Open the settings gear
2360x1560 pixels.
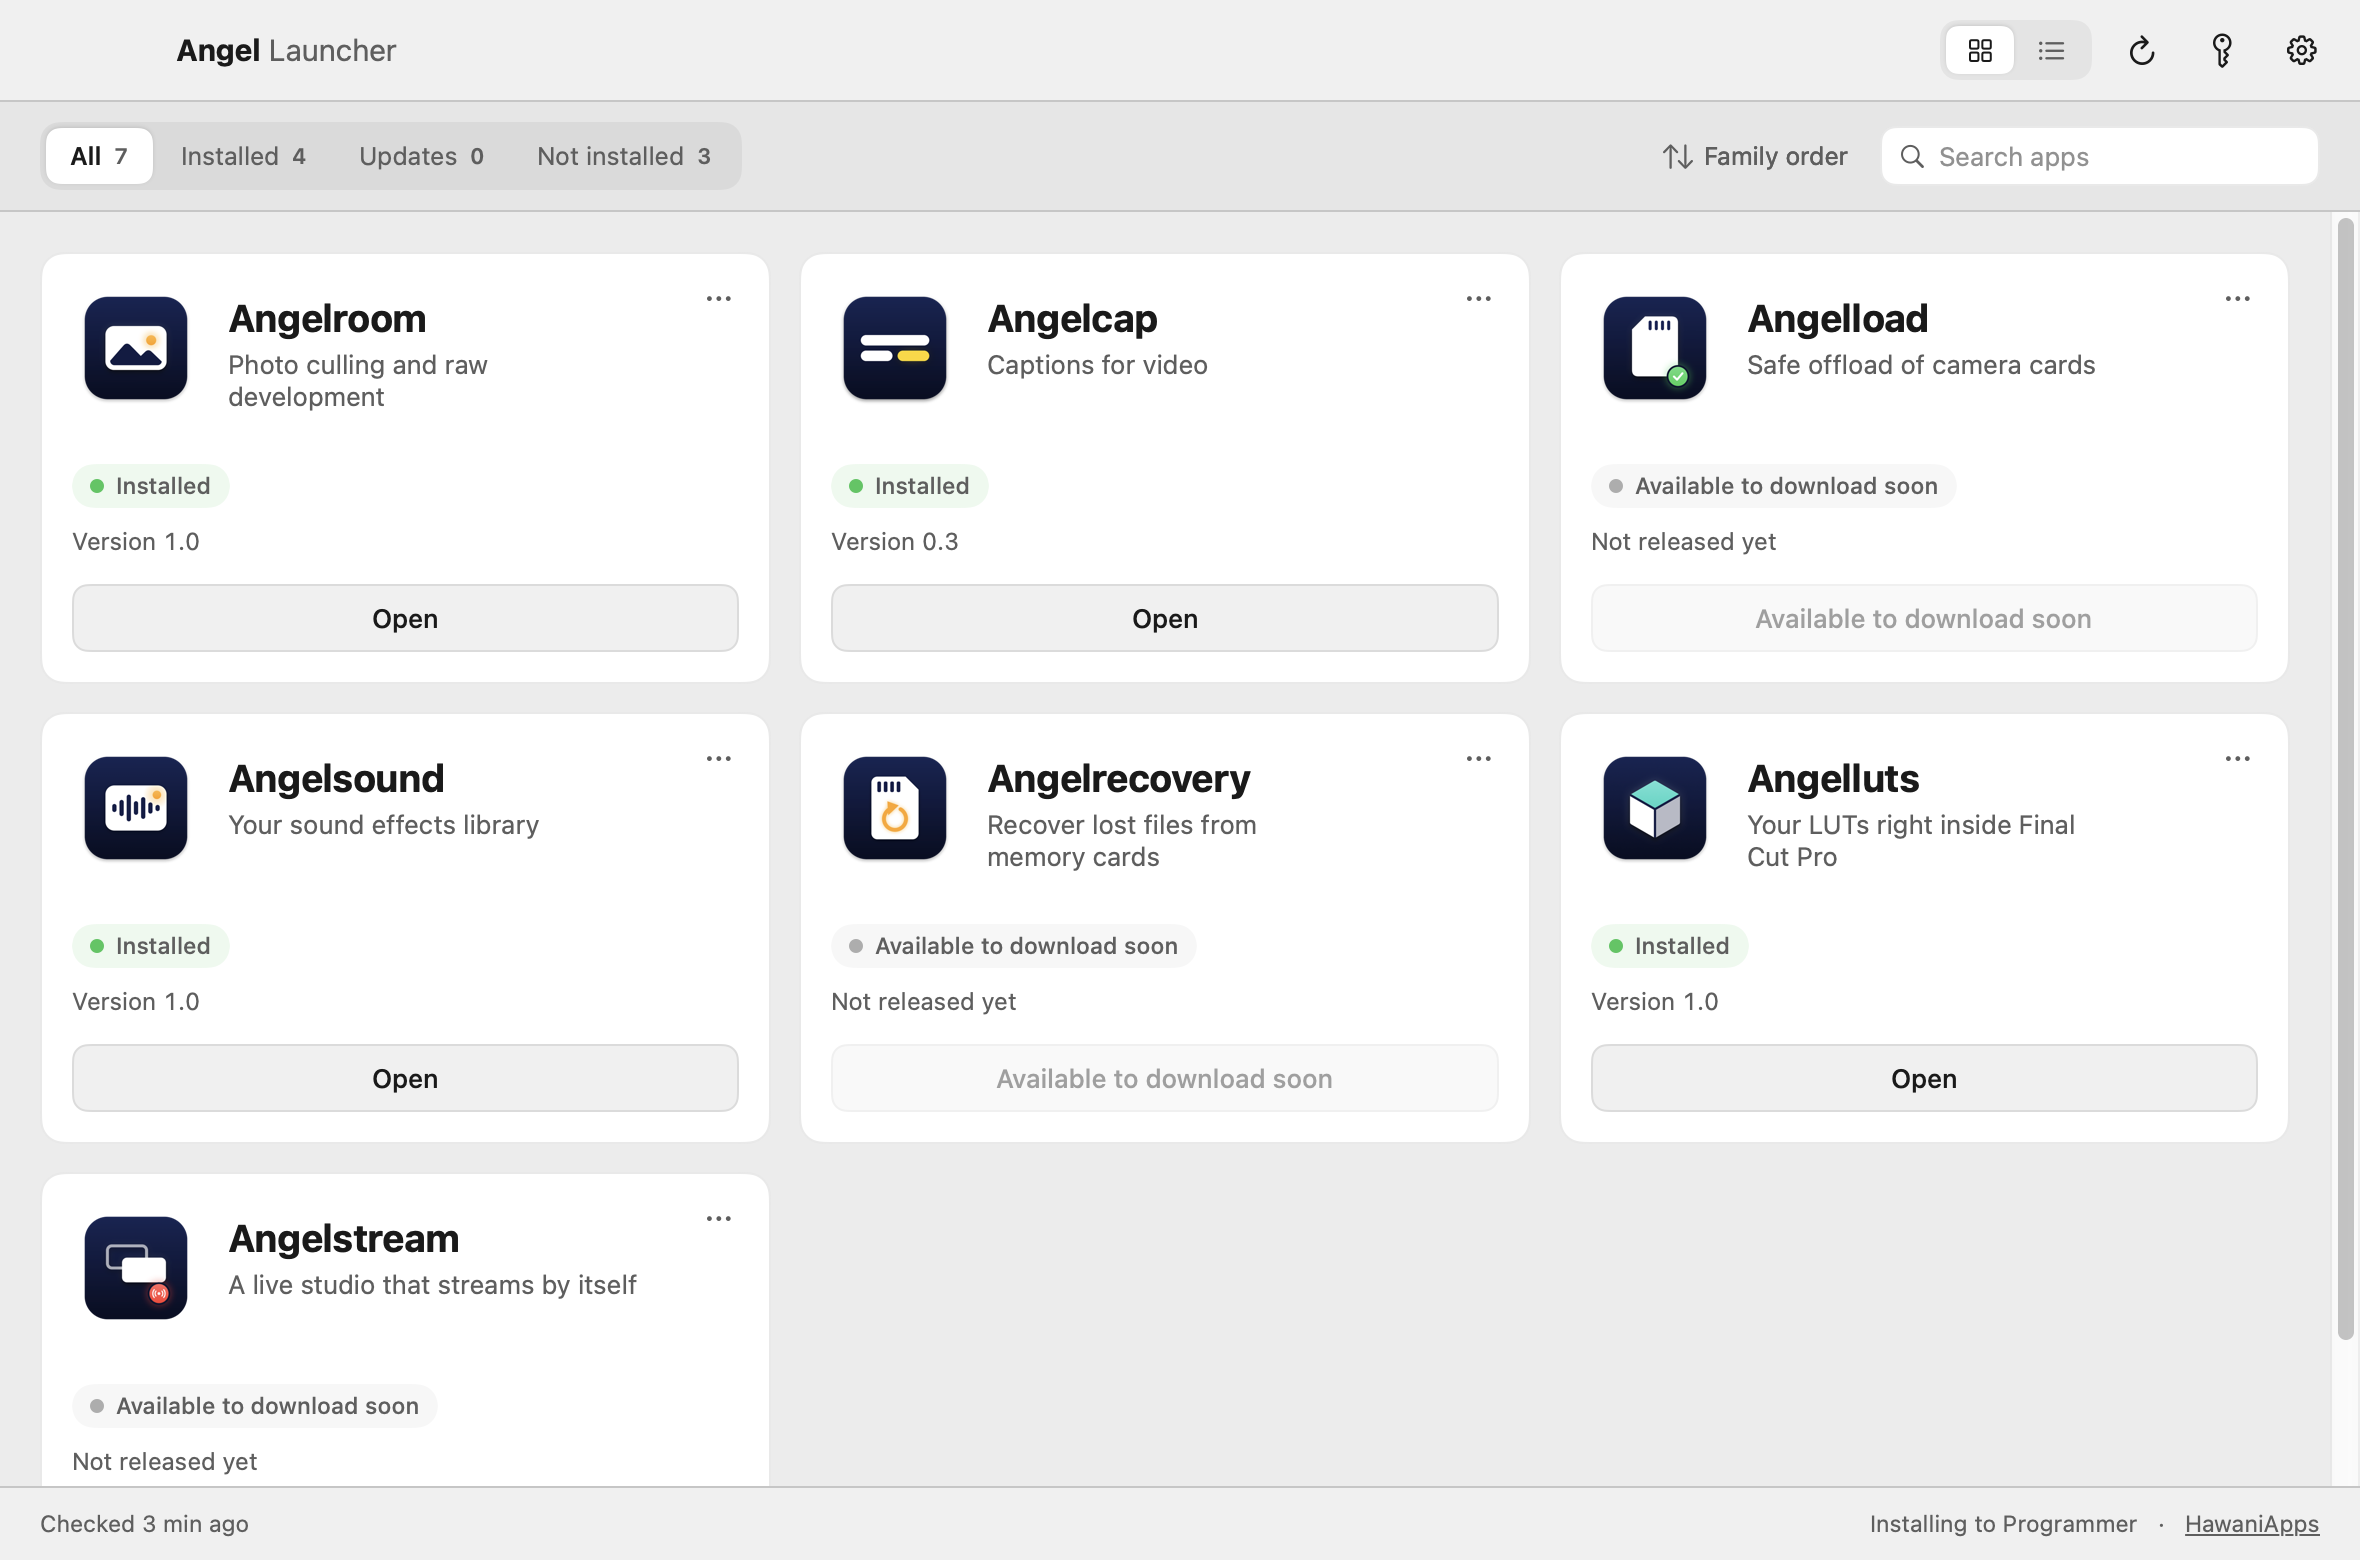tap(2302, 50)
